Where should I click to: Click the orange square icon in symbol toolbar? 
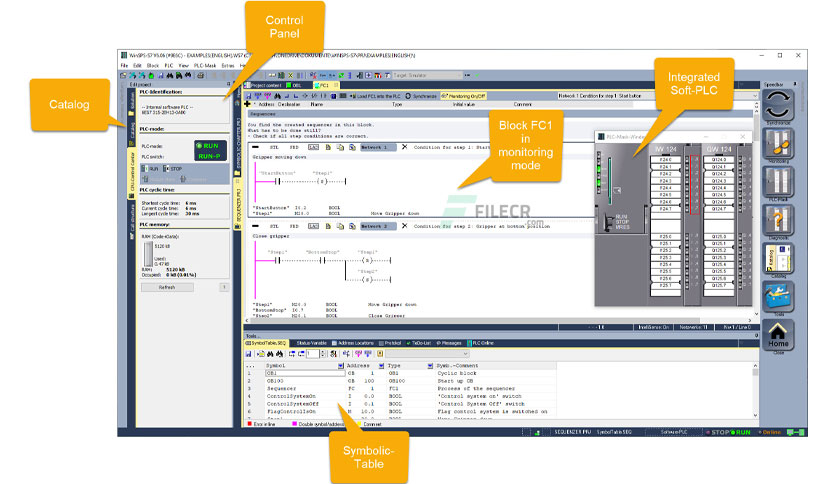(380, 353)
